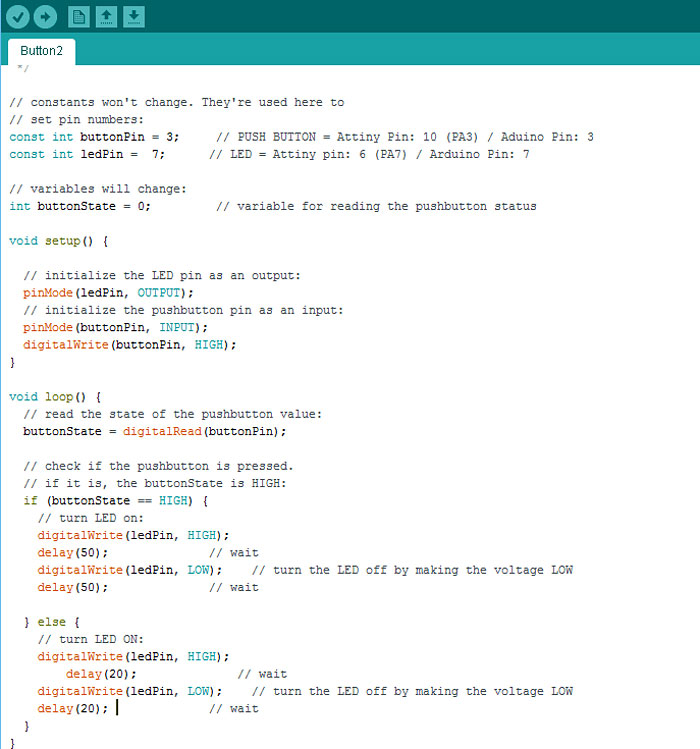Image resolution: width=700 pixels, height=749 pixels.
Task: Click the 'if (buttonState == HIGH) {' line
Action: coord(116,501)
